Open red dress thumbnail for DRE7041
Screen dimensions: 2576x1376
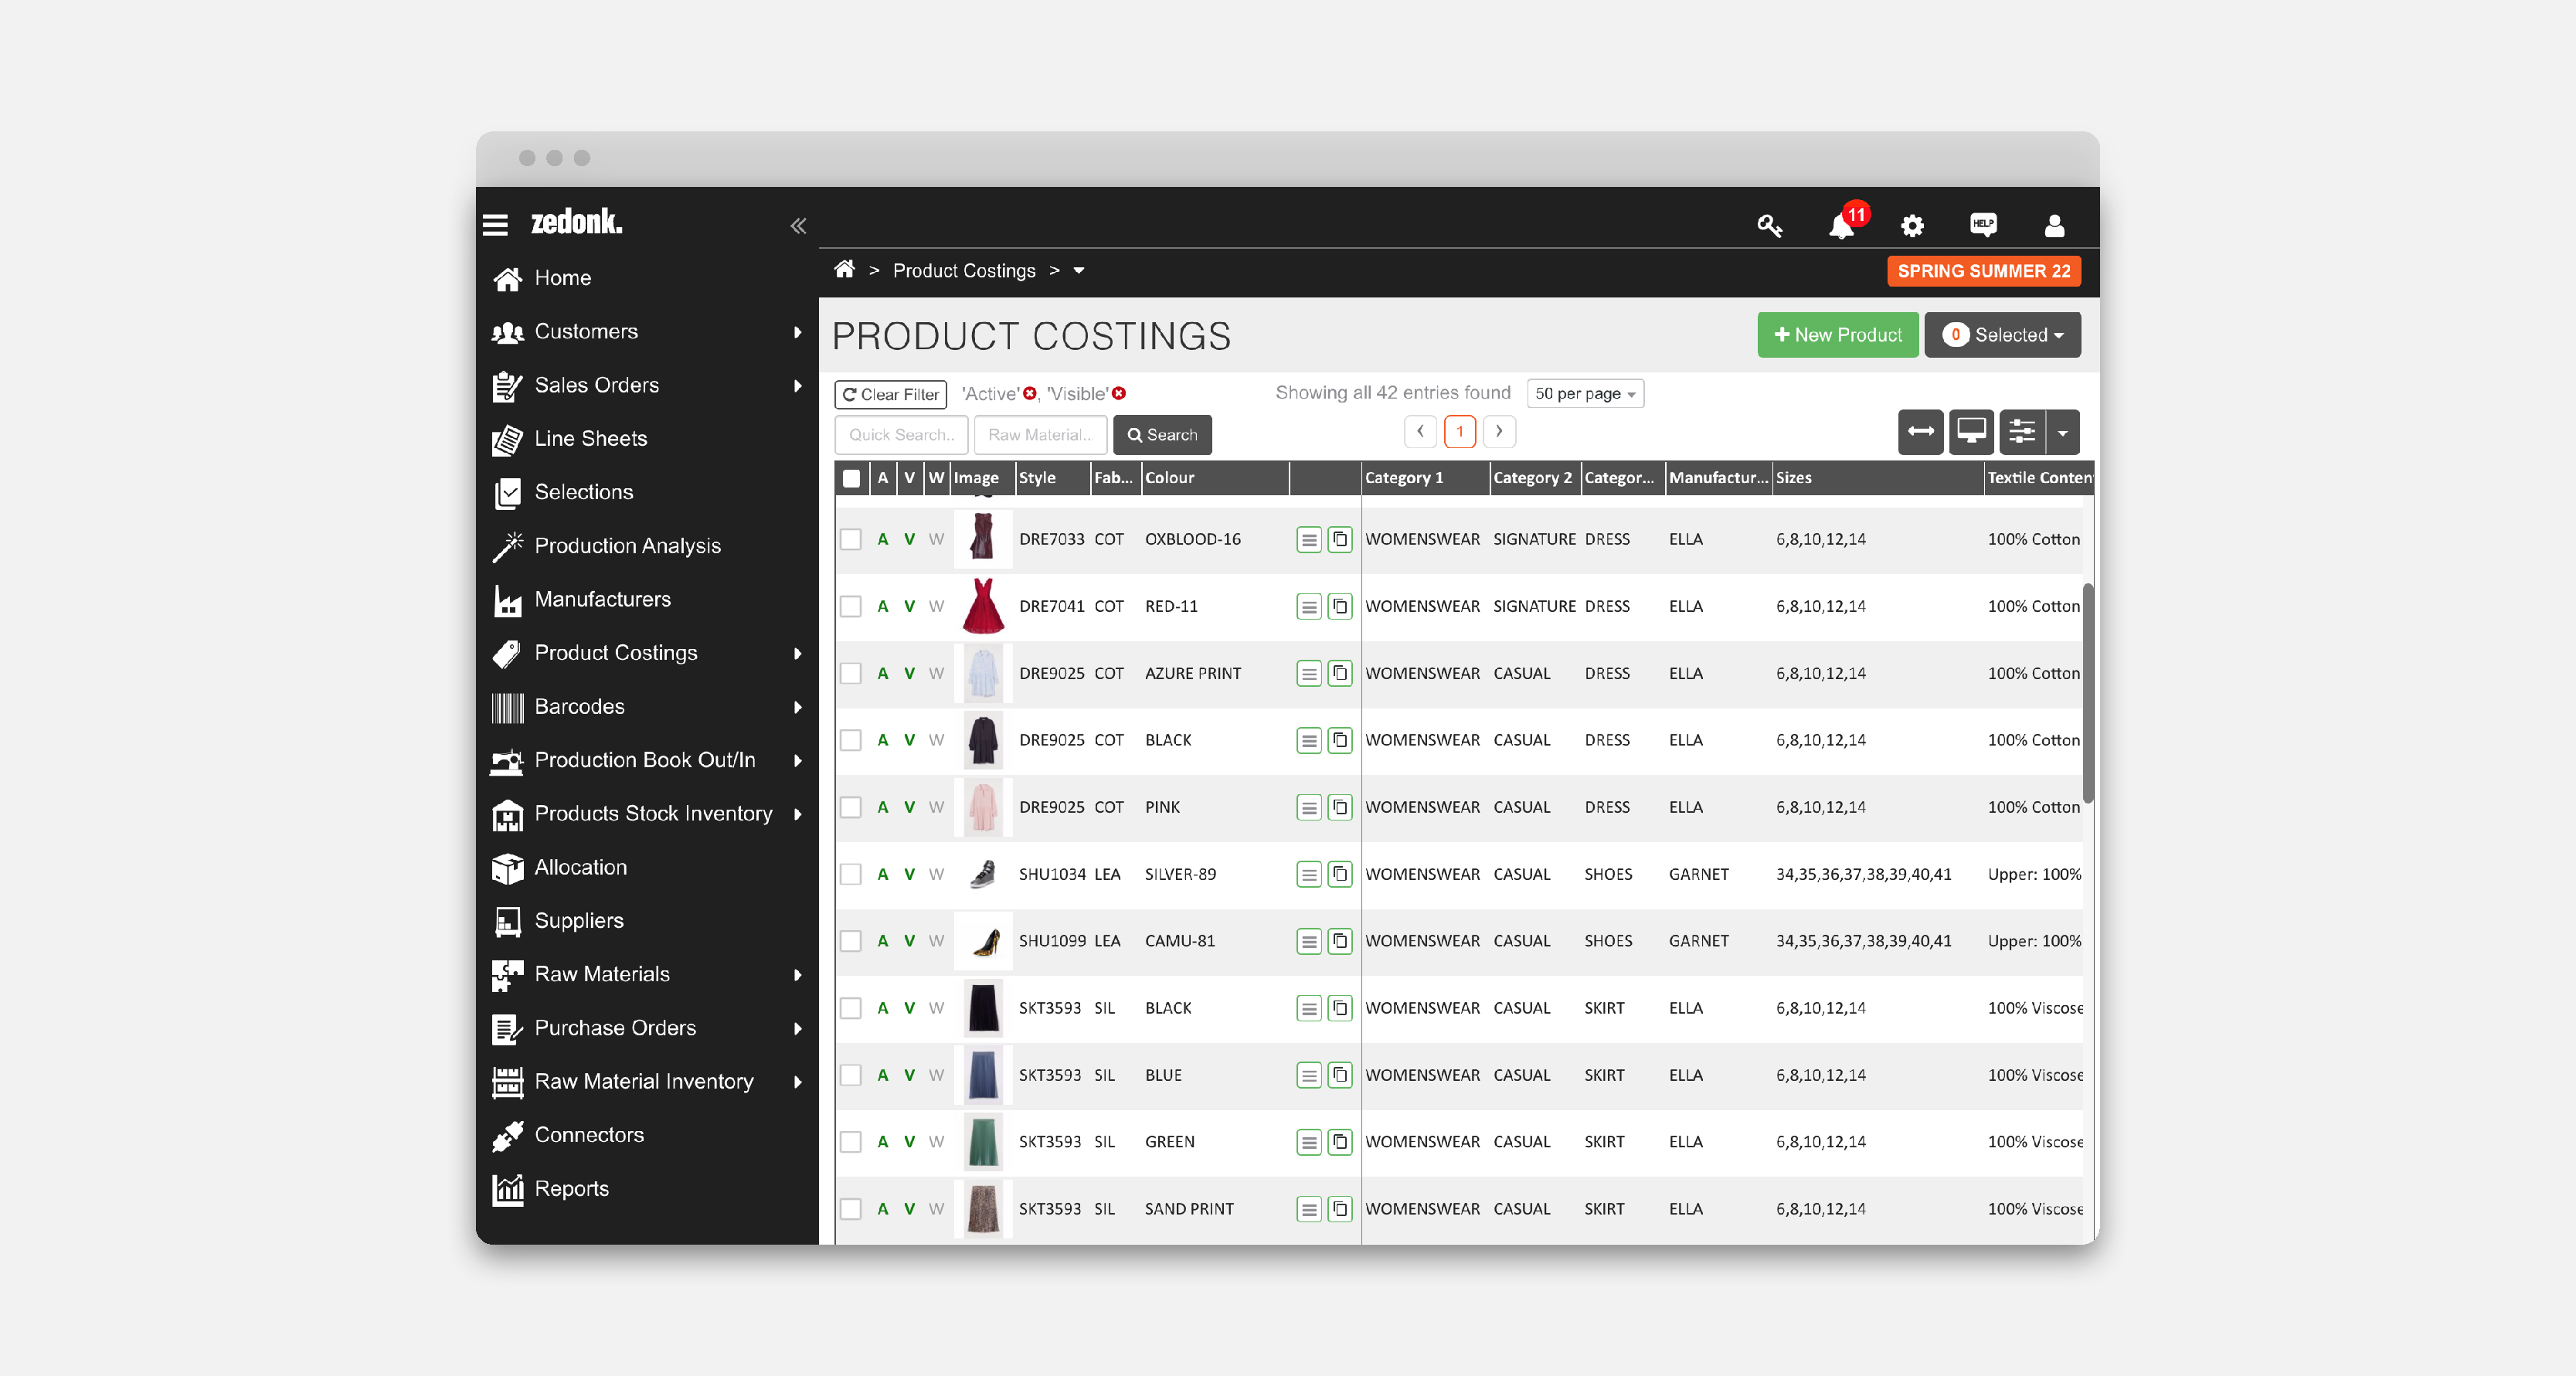[983, 607]
